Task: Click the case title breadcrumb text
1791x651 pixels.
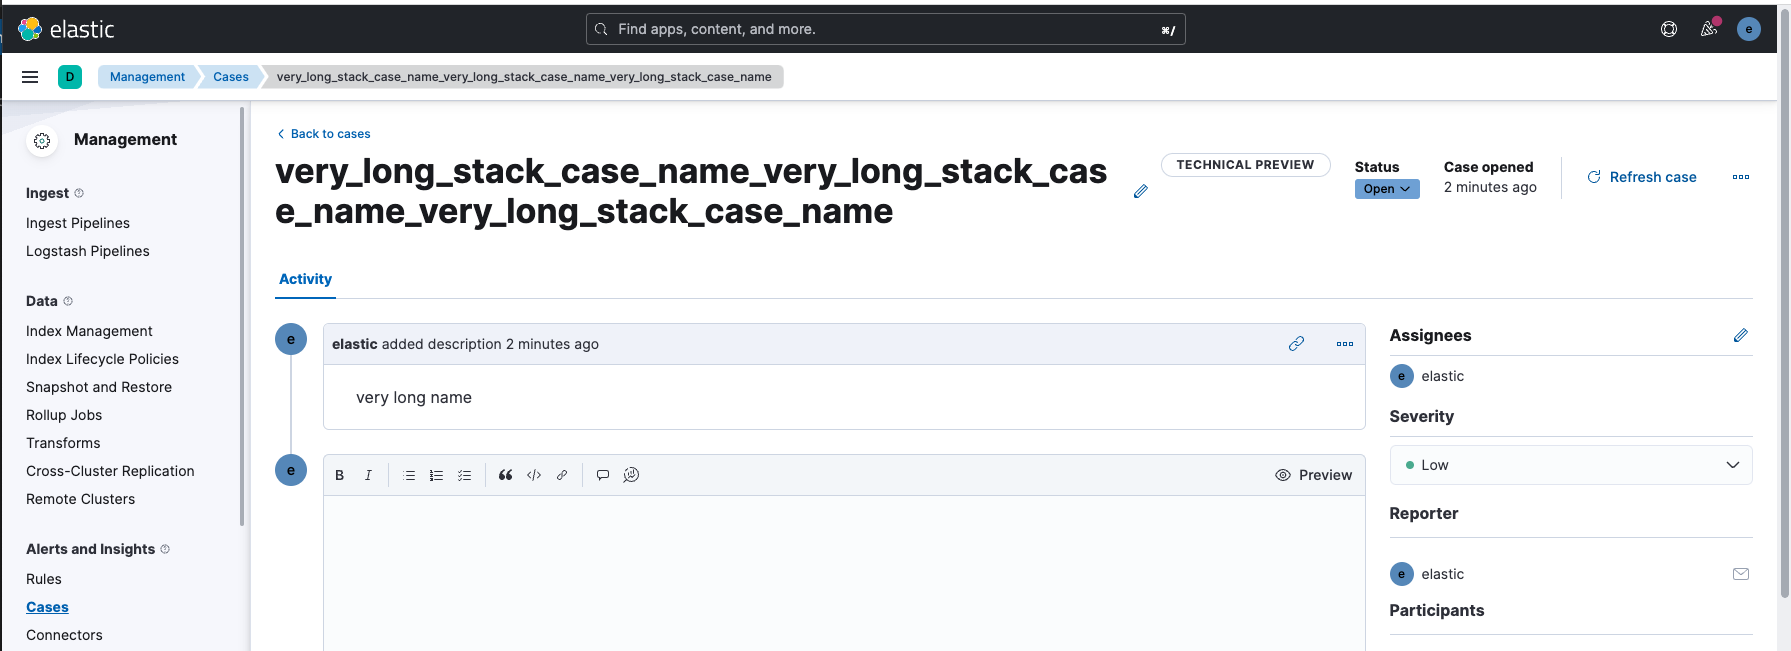Action: (524, 77)
